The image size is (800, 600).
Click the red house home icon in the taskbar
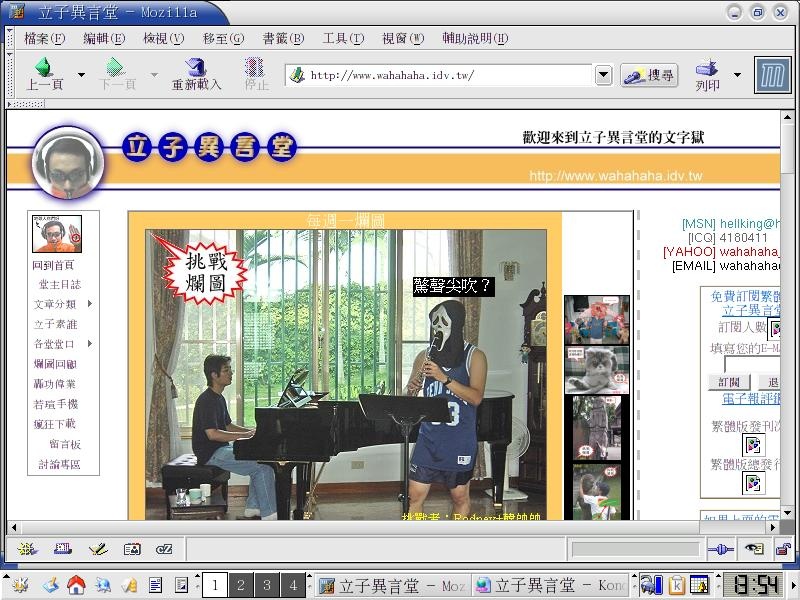coord(76,585)
